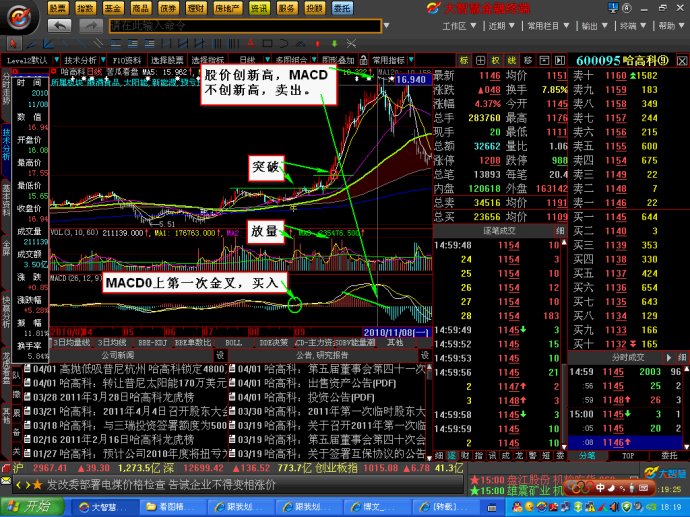Select the arc drawing tool
Viewport: 690px width, 517px height.
(x=284, y=43)
